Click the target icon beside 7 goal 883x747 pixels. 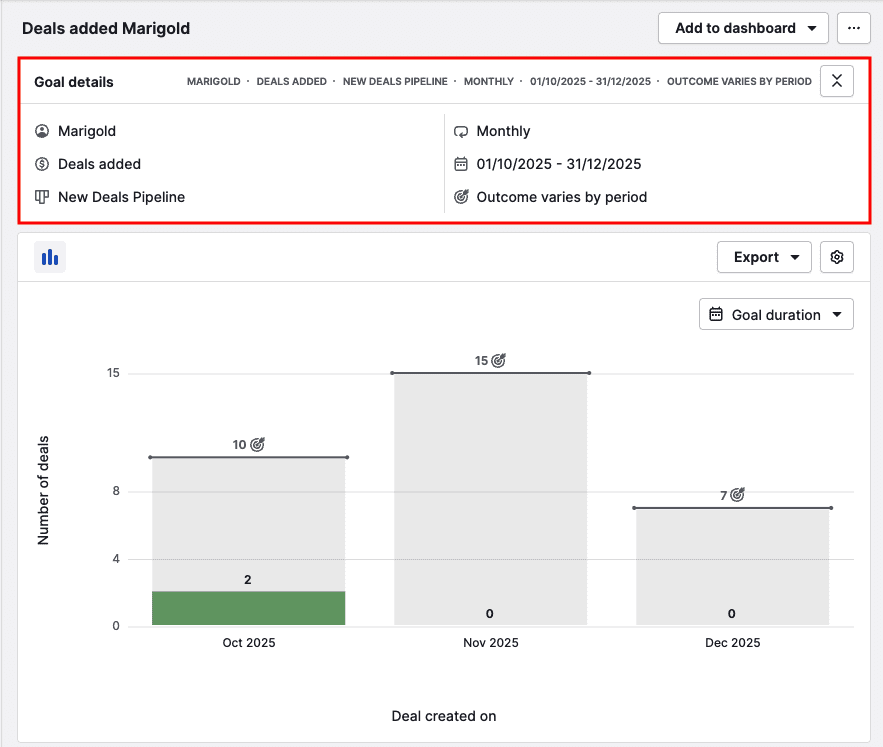[737, 494]
